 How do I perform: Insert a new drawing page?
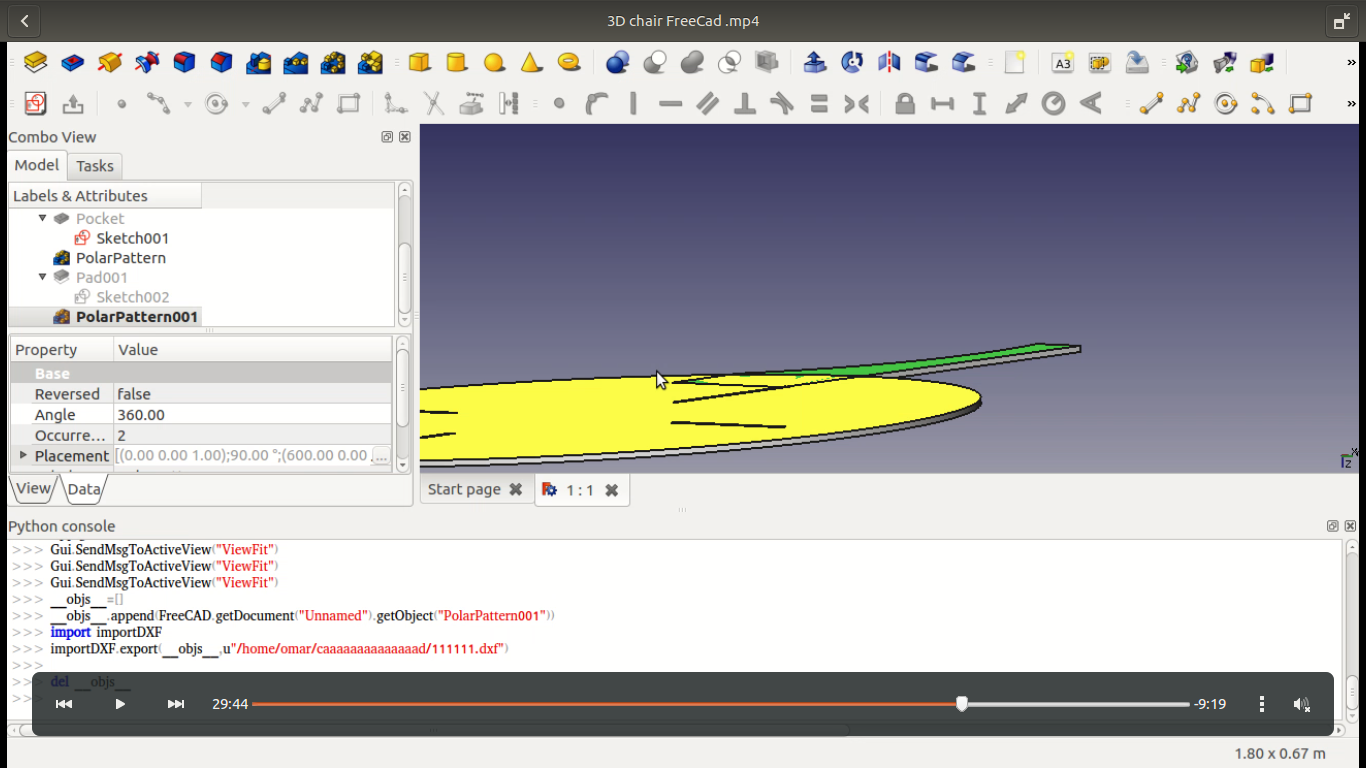click(x=1014, y=63)
